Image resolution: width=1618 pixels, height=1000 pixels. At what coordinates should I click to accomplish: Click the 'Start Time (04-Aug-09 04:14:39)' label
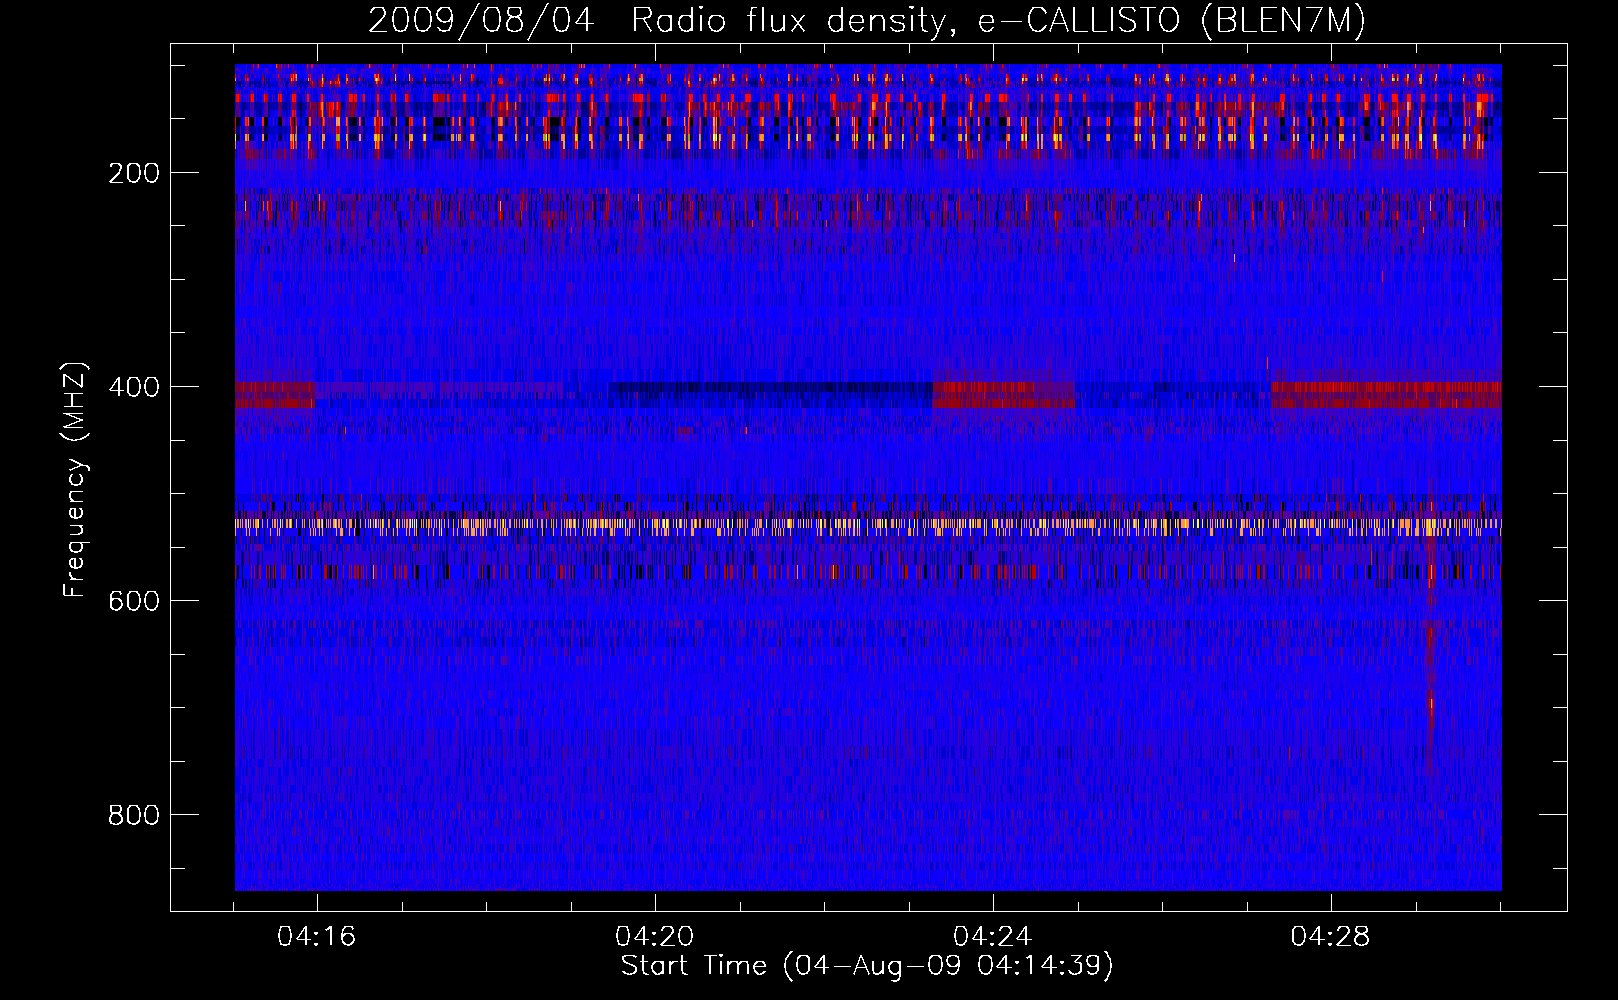[x=867, y=966]
